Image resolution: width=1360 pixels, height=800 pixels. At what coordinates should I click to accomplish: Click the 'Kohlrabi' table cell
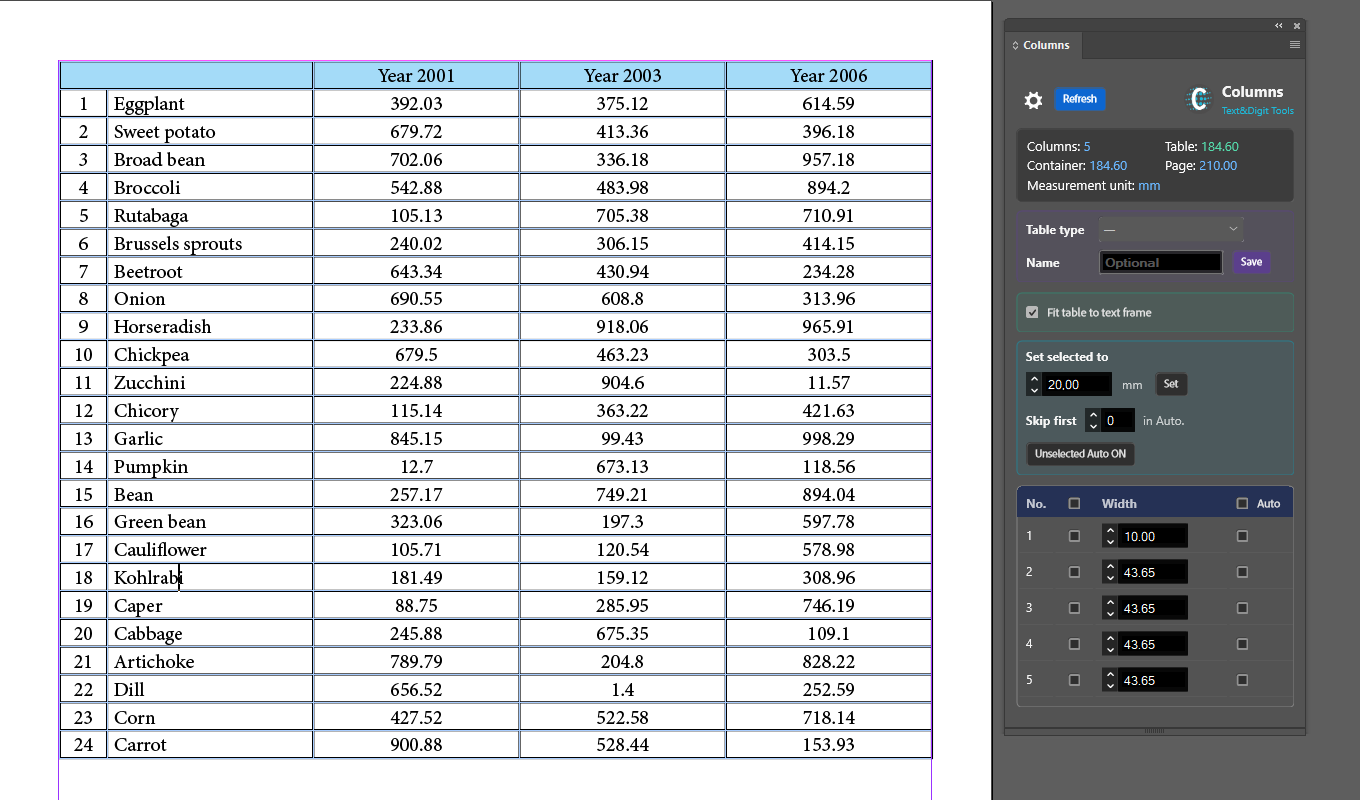tap(210, 577)
